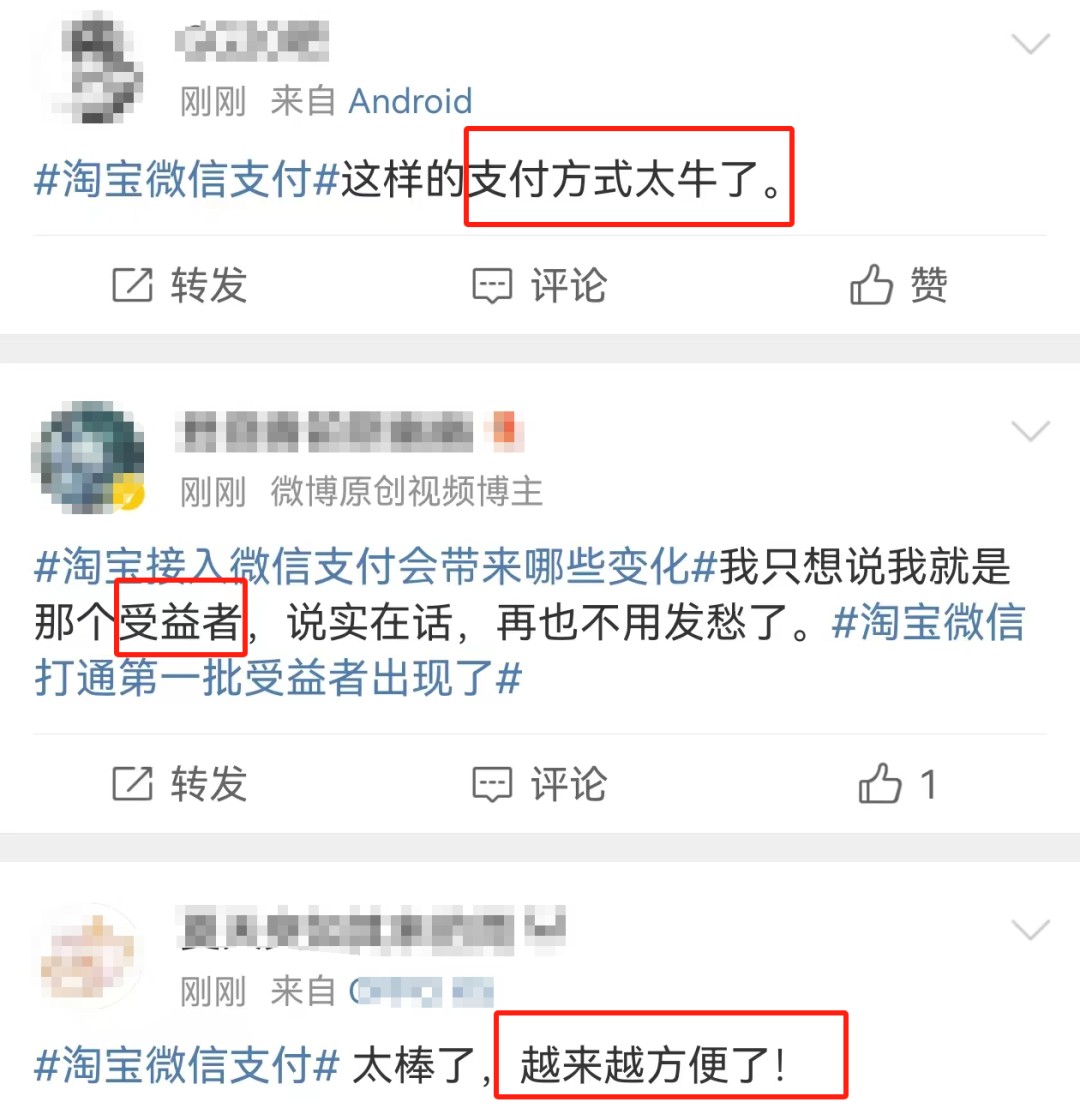This screenshot has height=1102, width=1080.
Task: Open the third post author's avatar
Action: pos(89,956)
